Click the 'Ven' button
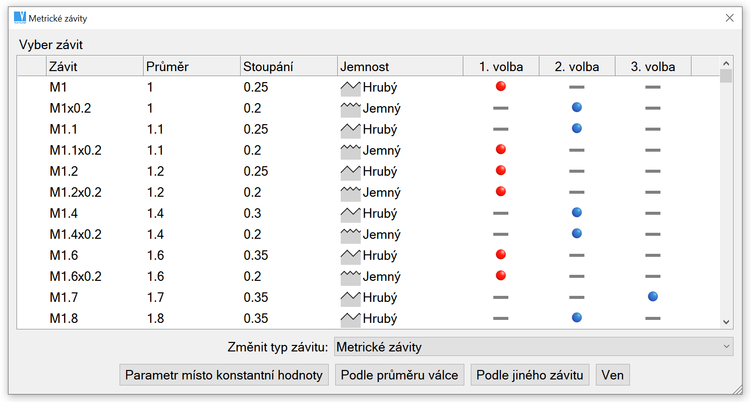 (x=612, y=376)
